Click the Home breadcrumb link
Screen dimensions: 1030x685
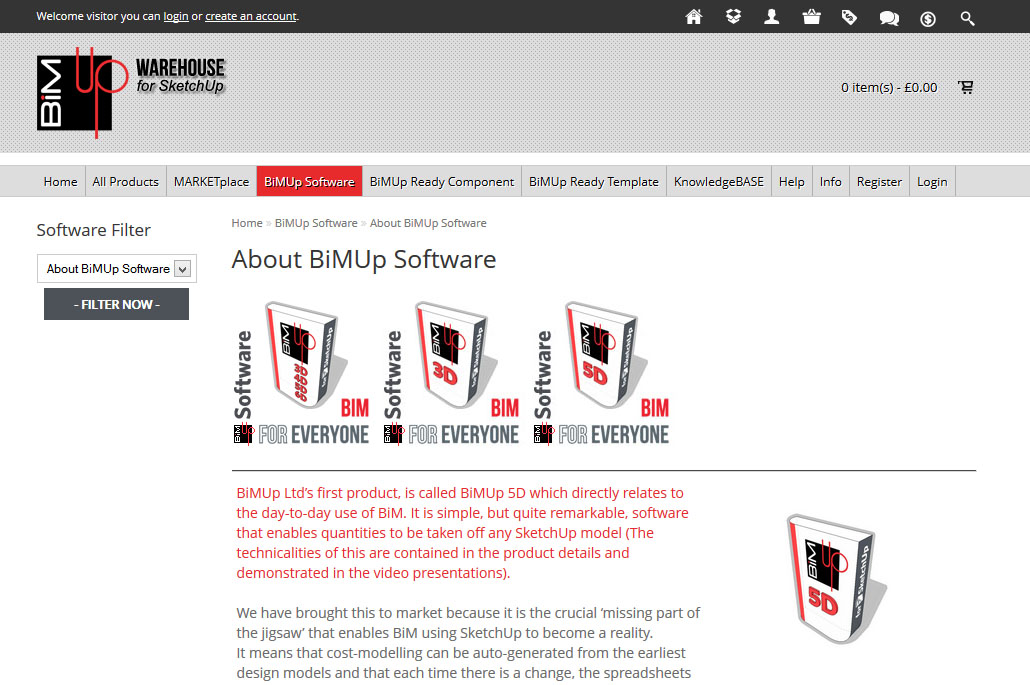click(247, 223)
